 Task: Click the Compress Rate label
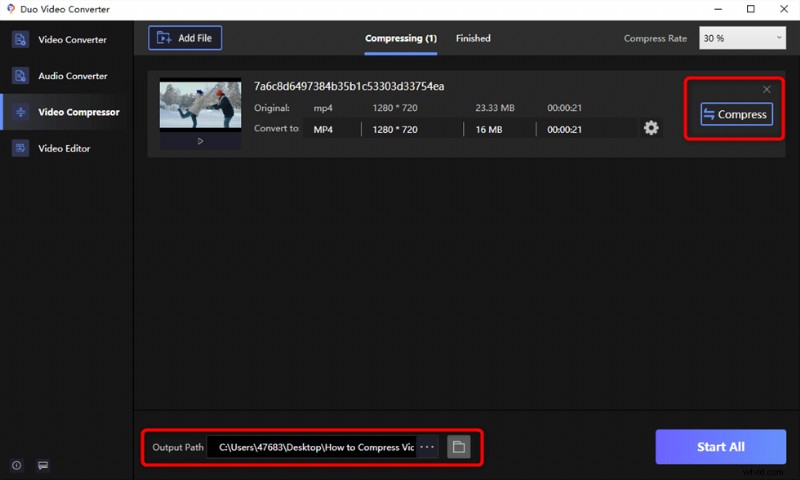coord(655,38)
